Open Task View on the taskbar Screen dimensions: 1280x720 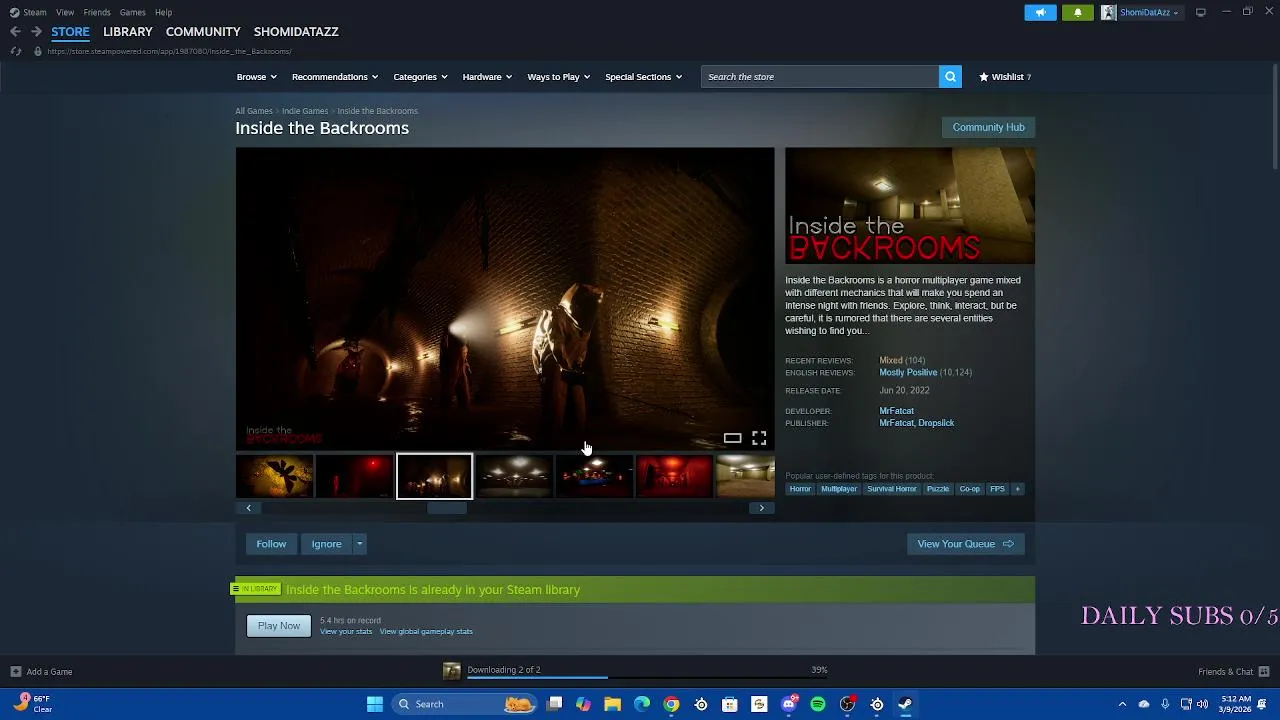point(555,704)
